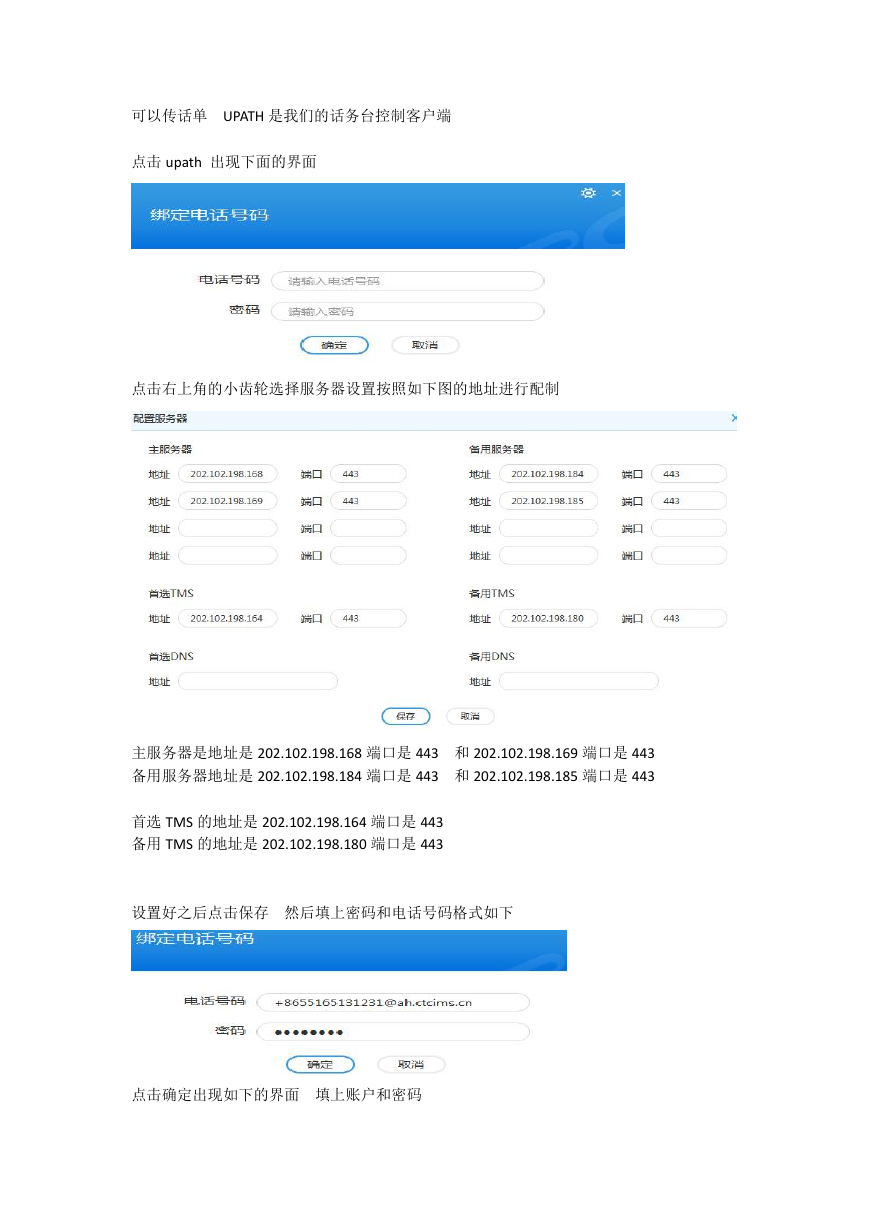Click 保存 in the server configuration dialog
Image resolution: width=869 pixels, height=1228 pixels.
406,717
